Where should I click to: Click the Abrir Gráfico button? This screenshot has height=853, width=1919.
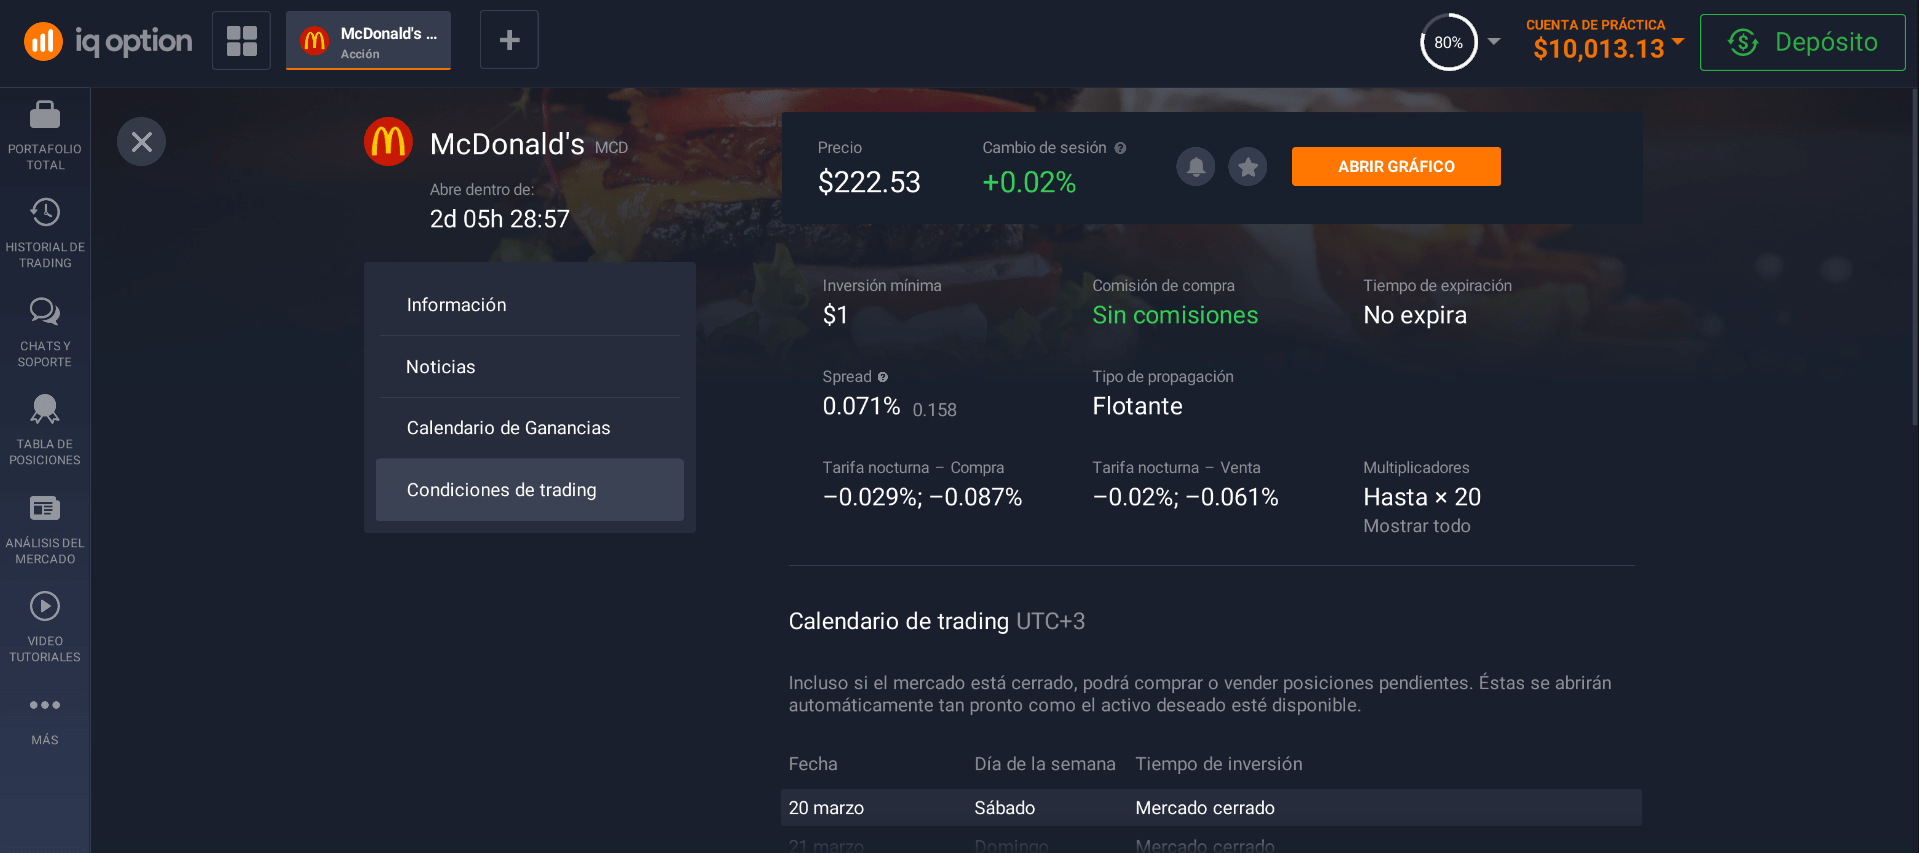(1395, 167)
